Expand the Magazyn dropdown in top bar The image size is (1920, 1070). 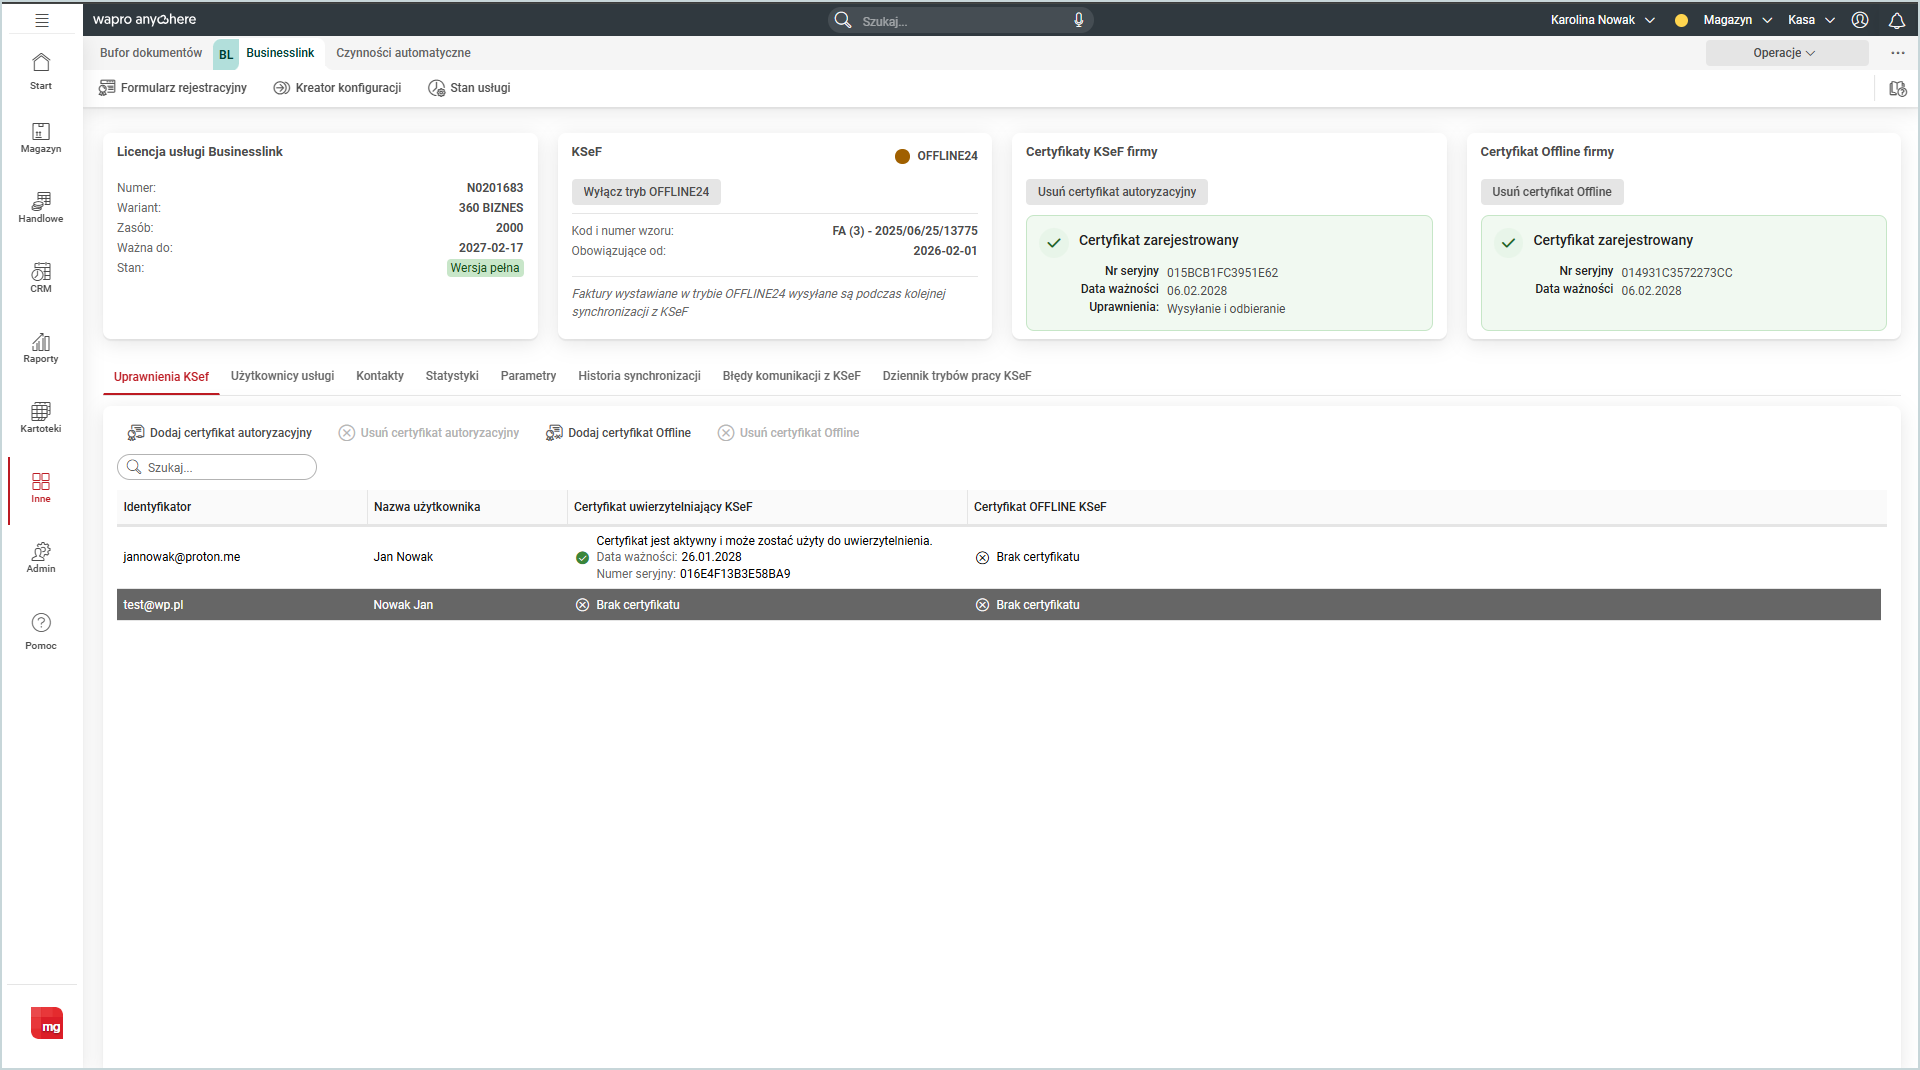(1738, 20)
